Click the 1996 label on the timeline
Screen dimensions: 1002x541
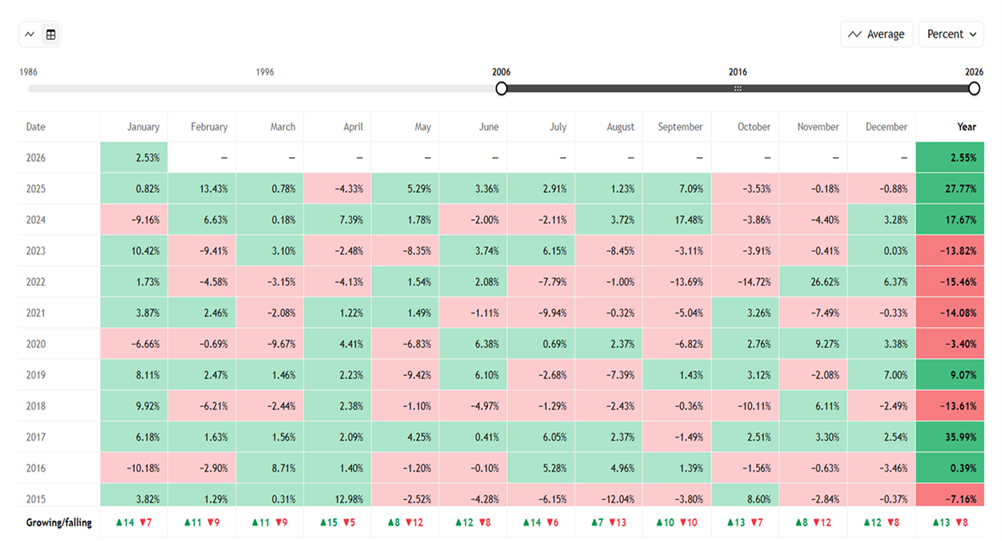click(265, 72)
